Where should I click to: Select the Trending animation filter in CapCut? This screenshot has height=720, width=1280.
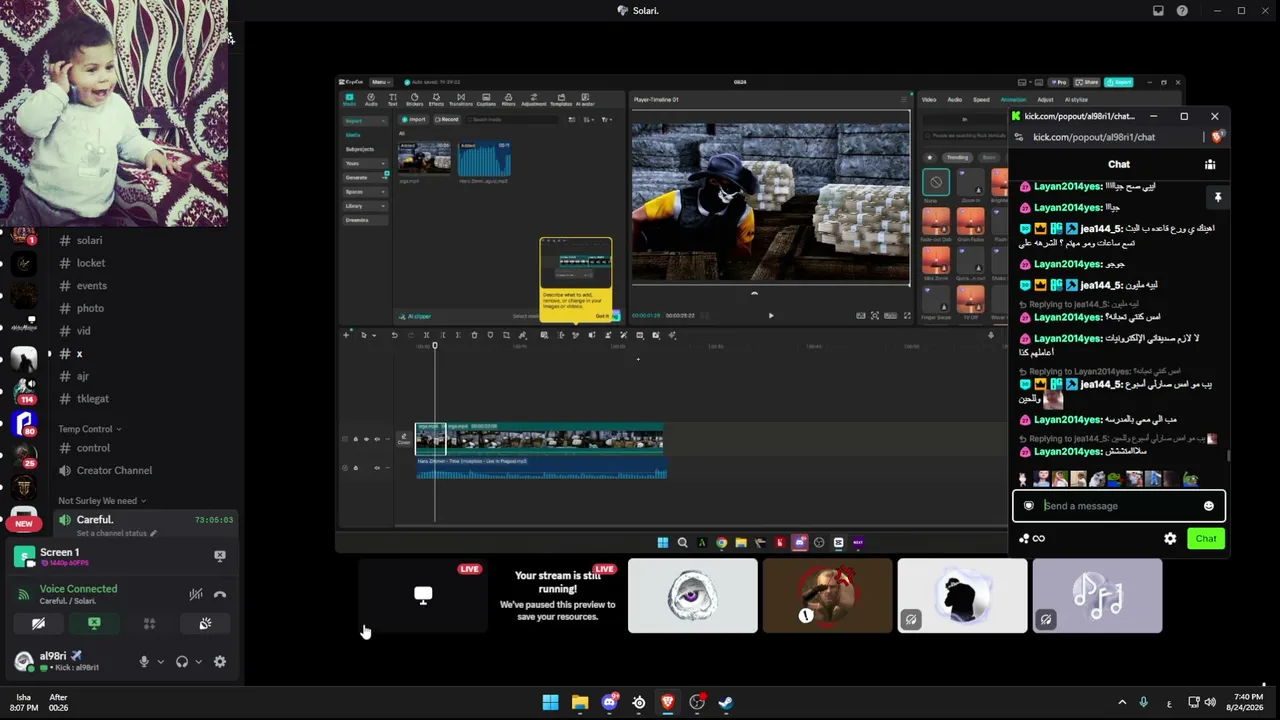click(x=957, y=157)
